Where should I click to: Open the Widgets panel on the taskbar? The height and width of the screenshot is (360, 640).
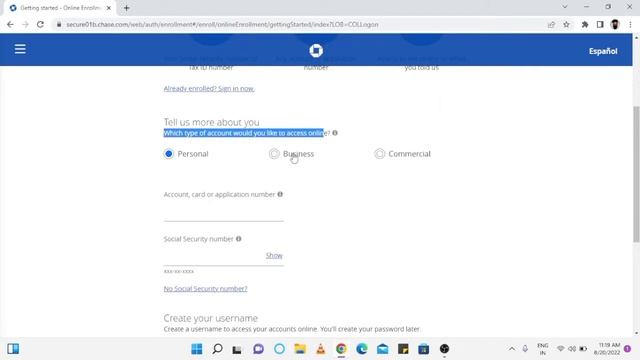(x=13, y=349)
